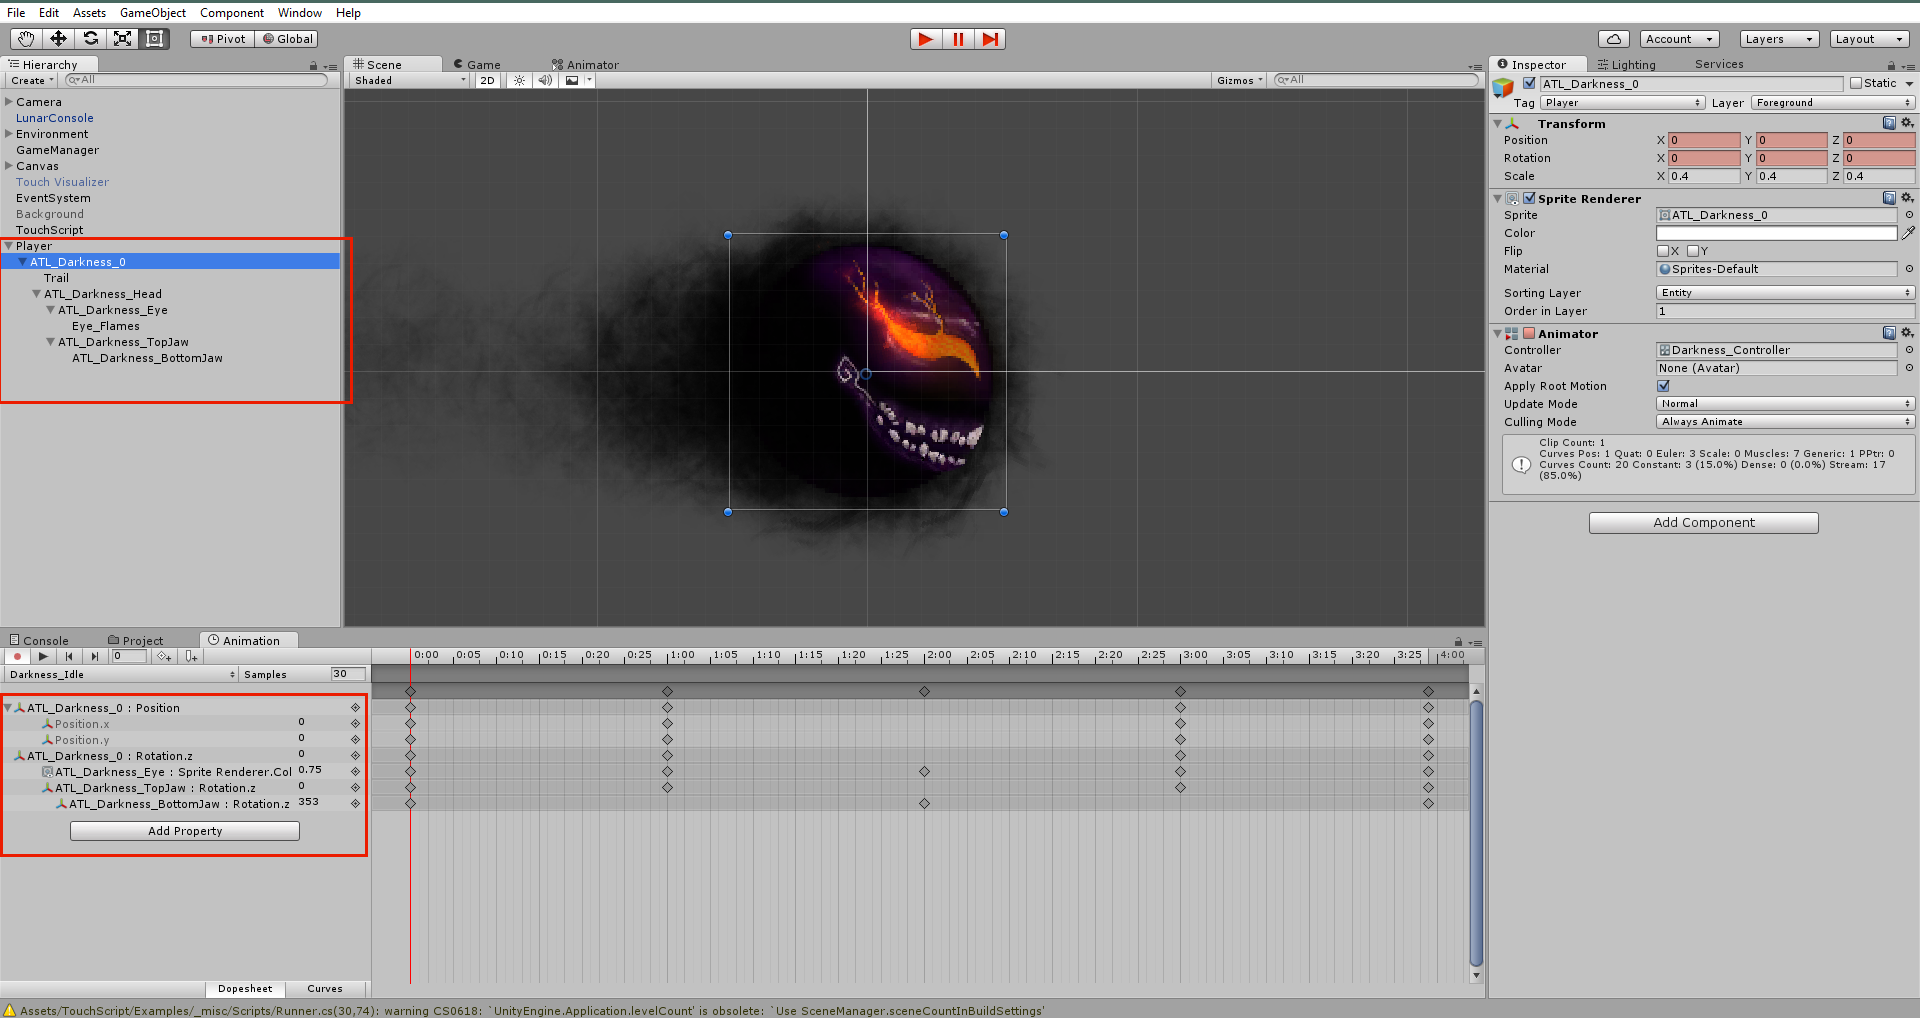Click the Add Property button

[185, 831]
